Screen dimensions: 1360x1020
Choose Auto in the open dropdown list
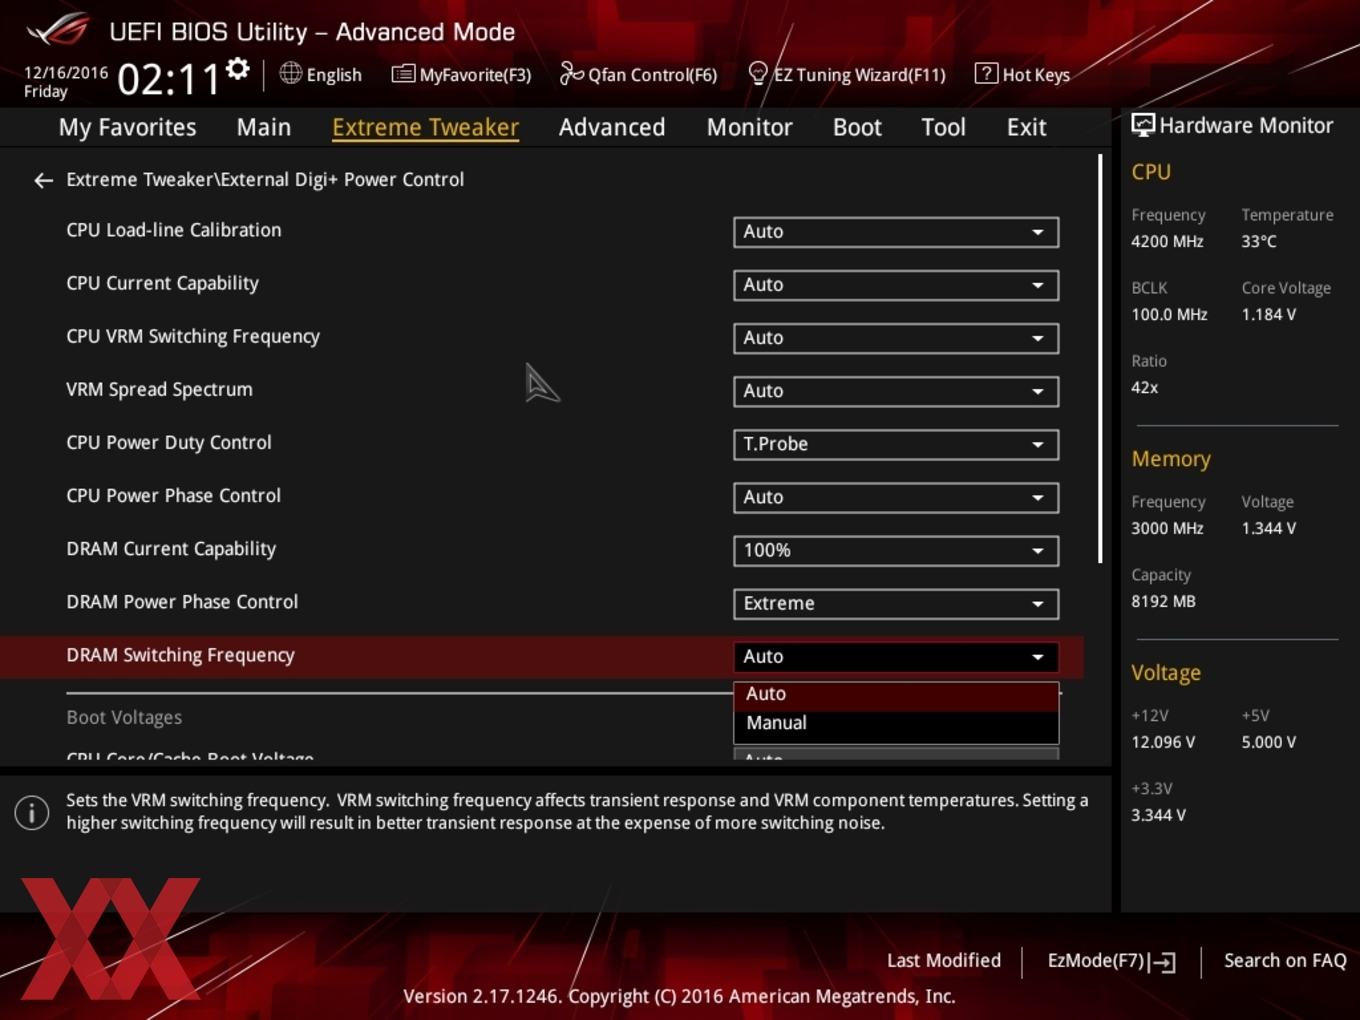click(x=896, y=694)
